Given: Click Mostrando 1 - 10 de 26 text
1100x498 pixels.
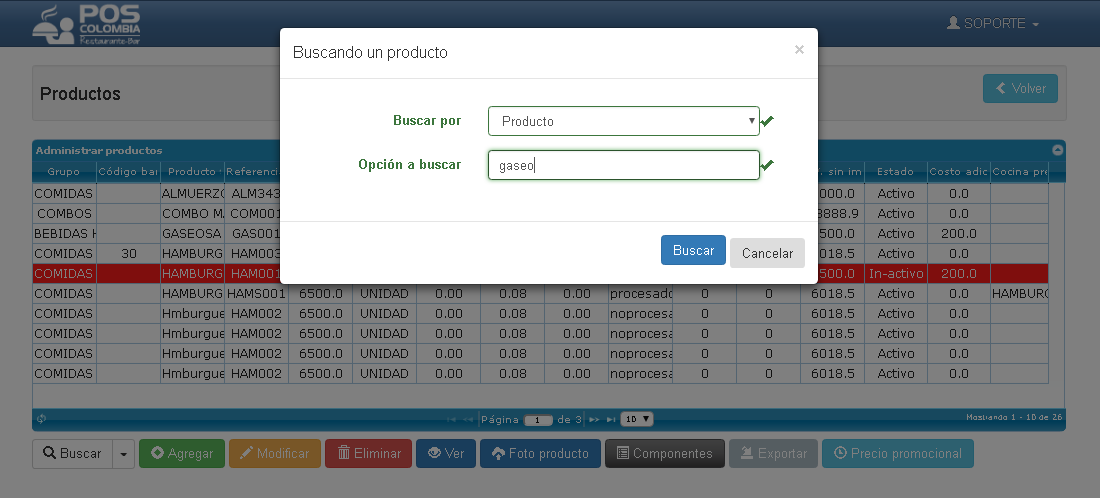Looking at the screenshot, I should tap(1013, 418).
